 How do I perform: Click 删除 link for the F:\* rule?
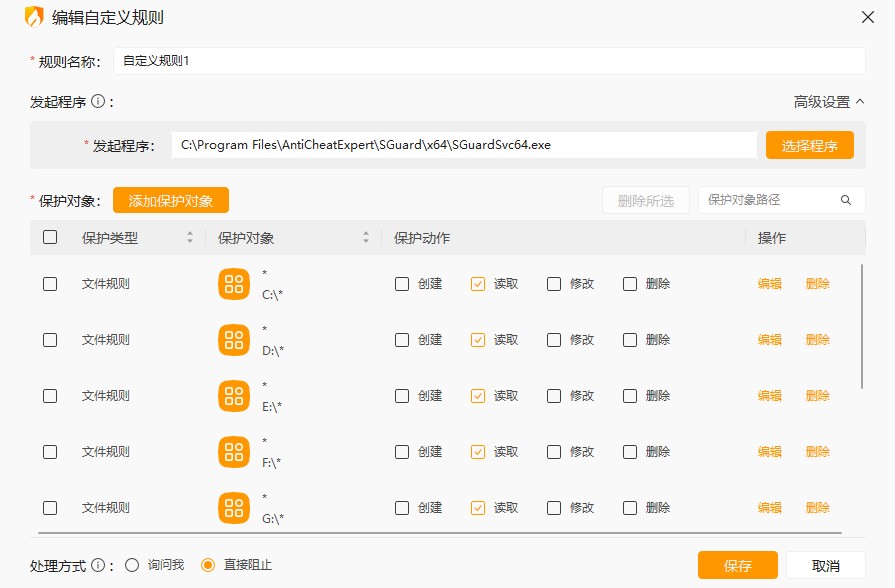coord(817,452)
